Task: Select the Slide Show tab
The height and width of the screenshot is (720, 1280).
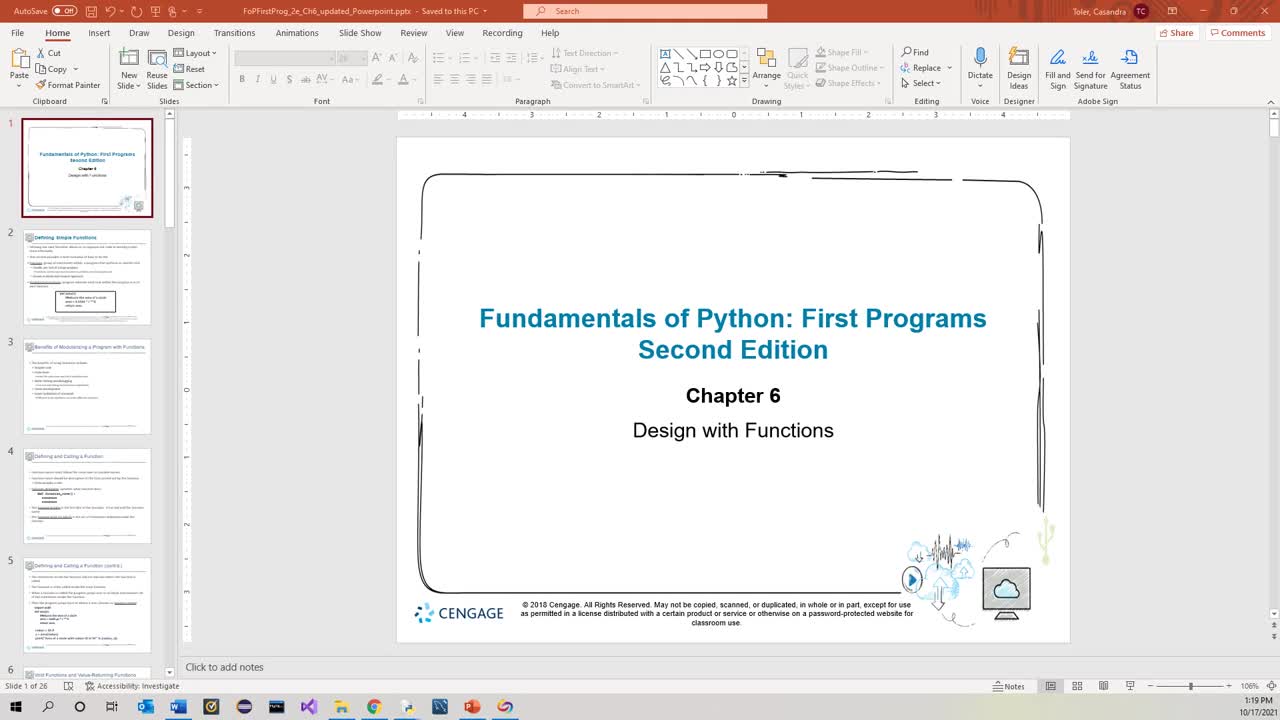Action: coord(360,33)
